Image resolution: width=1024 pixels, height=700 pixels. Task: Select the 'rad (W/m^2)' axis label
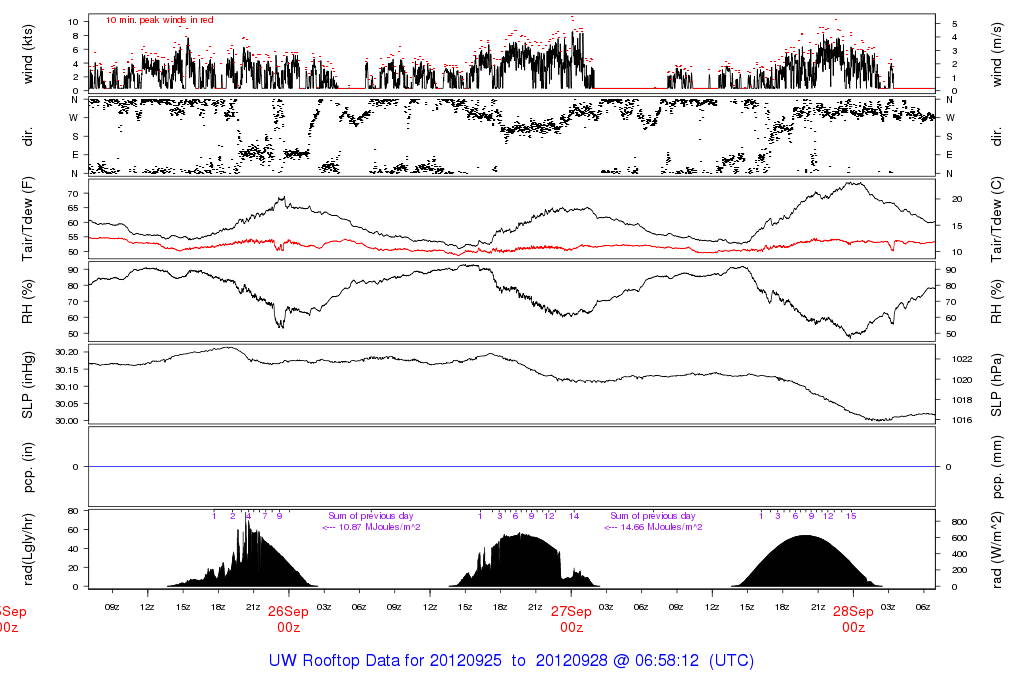pyautogui.click(x=996, y=550)
